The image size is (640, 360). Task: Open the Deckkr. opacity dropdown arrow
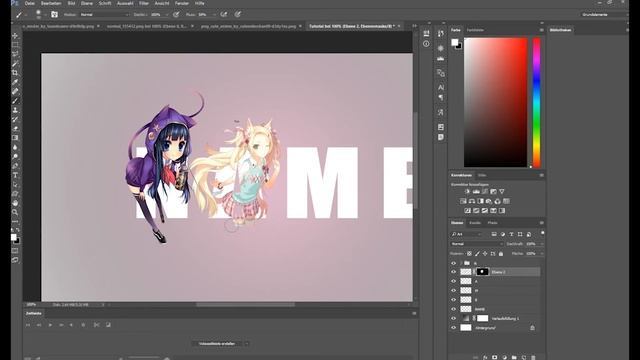(x=167, y=14)
